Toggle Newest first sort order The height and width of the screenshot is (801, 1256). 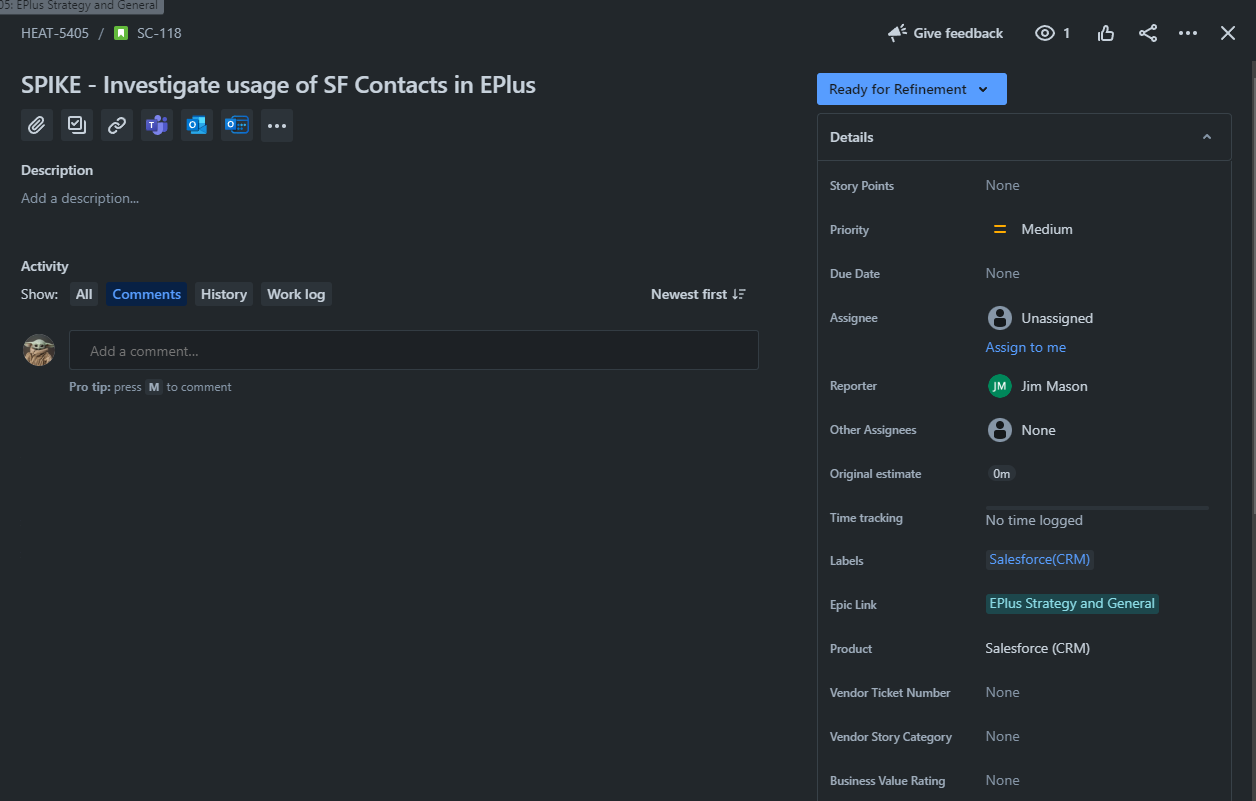698,294
